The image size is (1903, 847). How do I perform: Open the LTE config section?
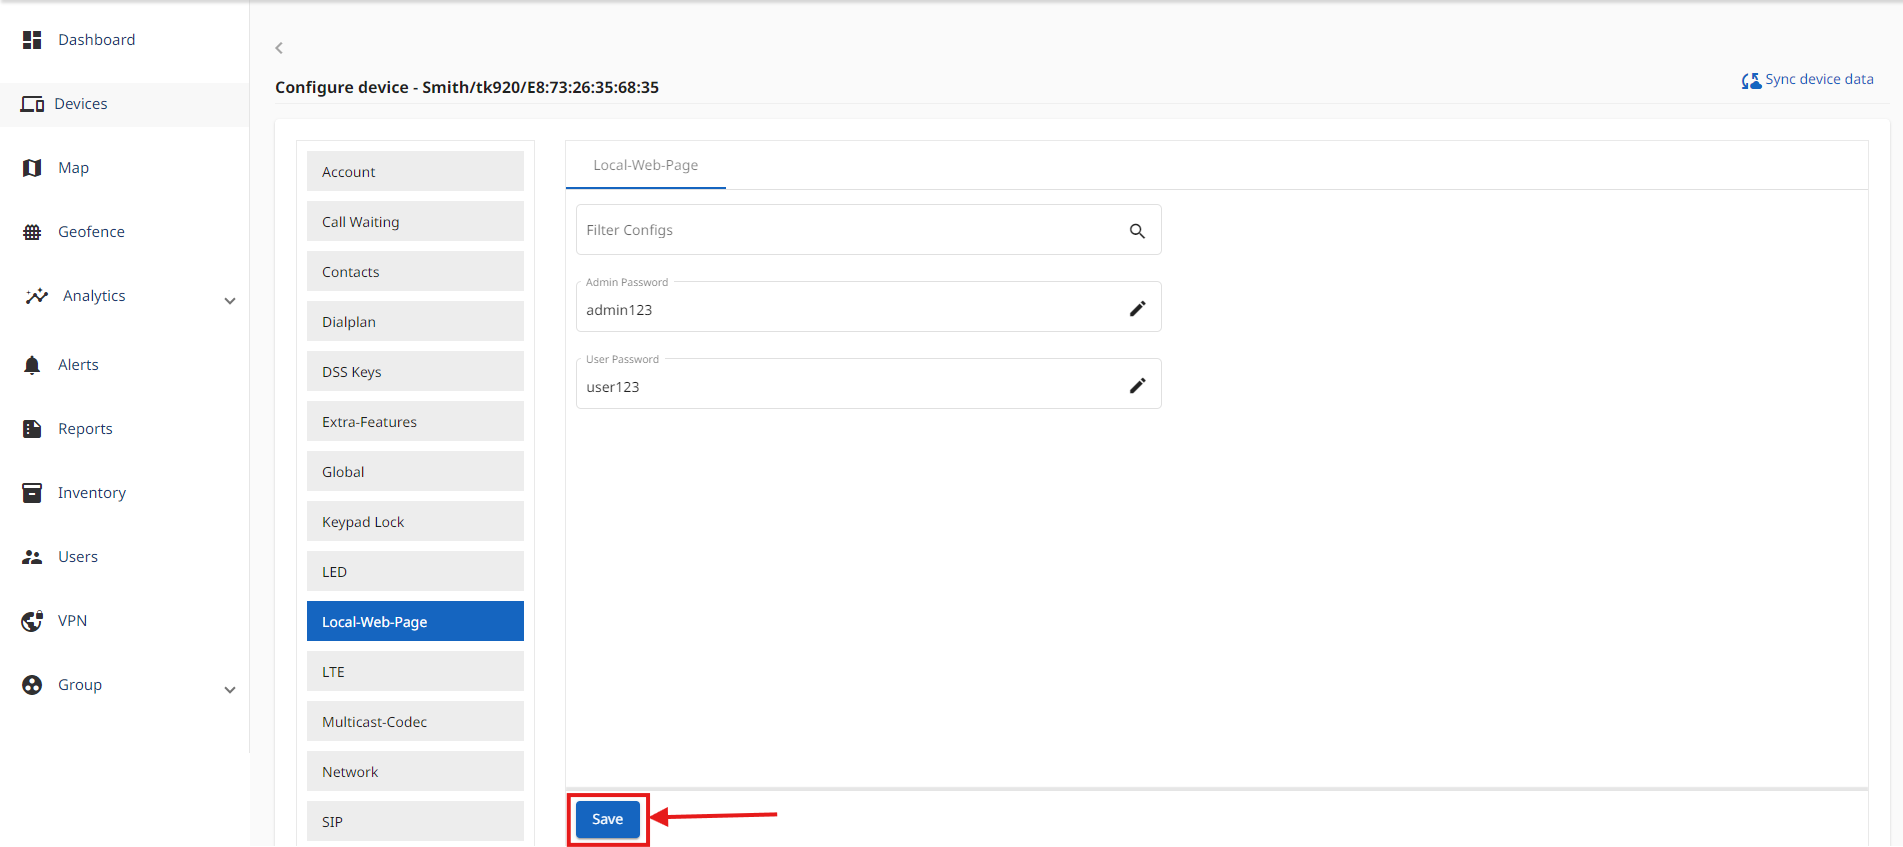point(415,671)
